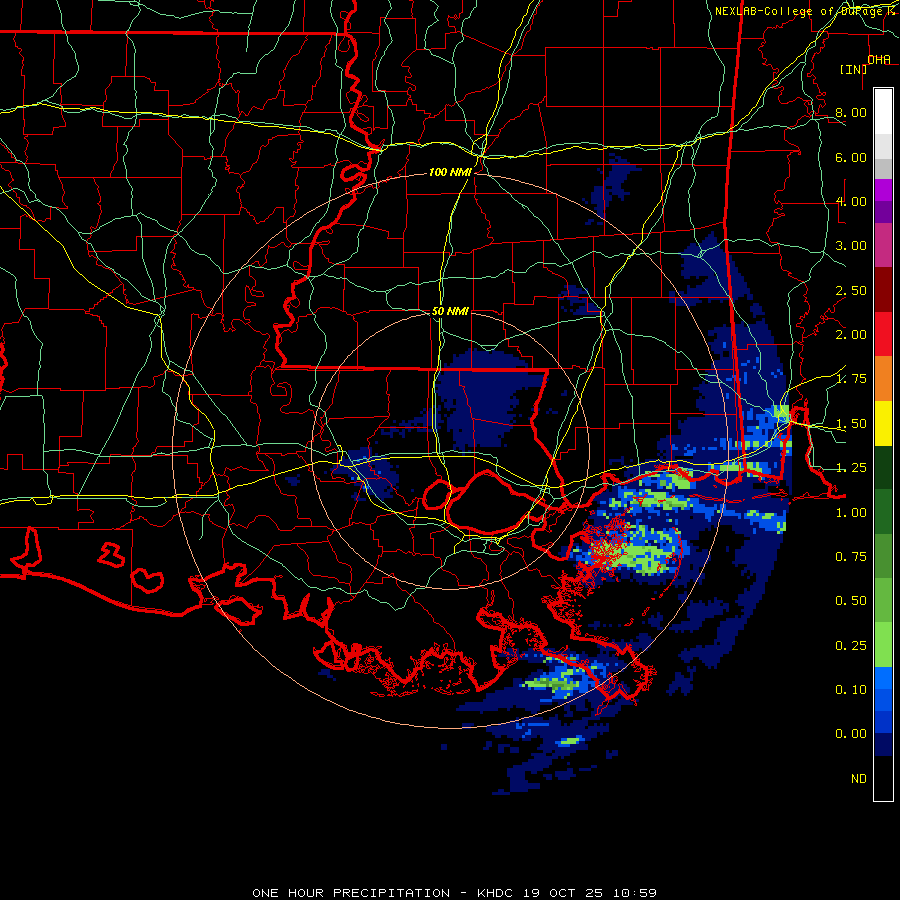Click the 4.00 legend value
The width and height of the screenshot is (900, 900).
pyautogui.click(x=851, y=201)
